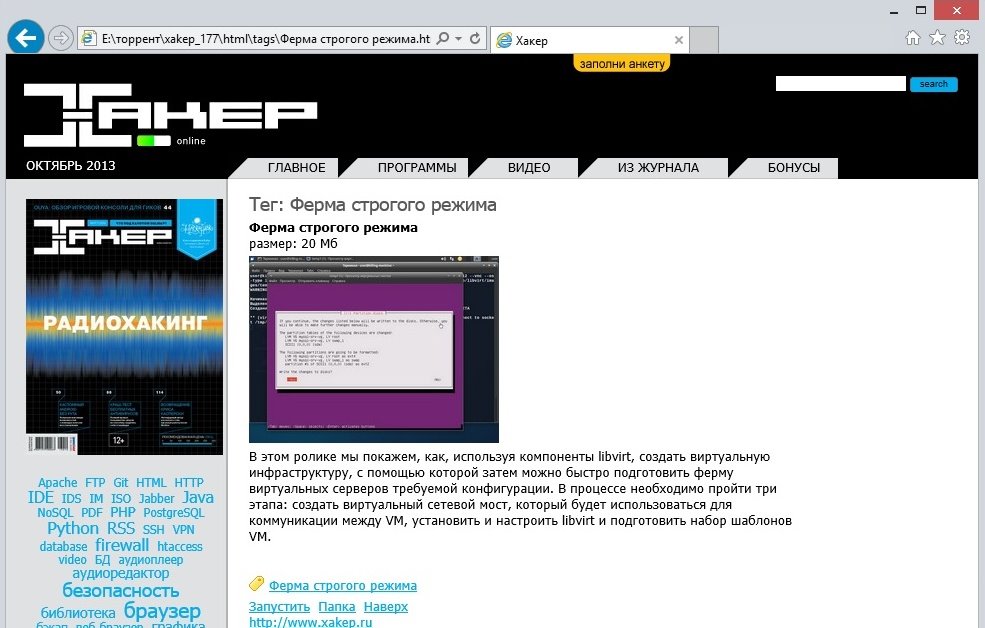Viewport: 985px width, 628px height.
Task: Choose the PDF tag
Action: pyautogui.click(x=92, y=512)
